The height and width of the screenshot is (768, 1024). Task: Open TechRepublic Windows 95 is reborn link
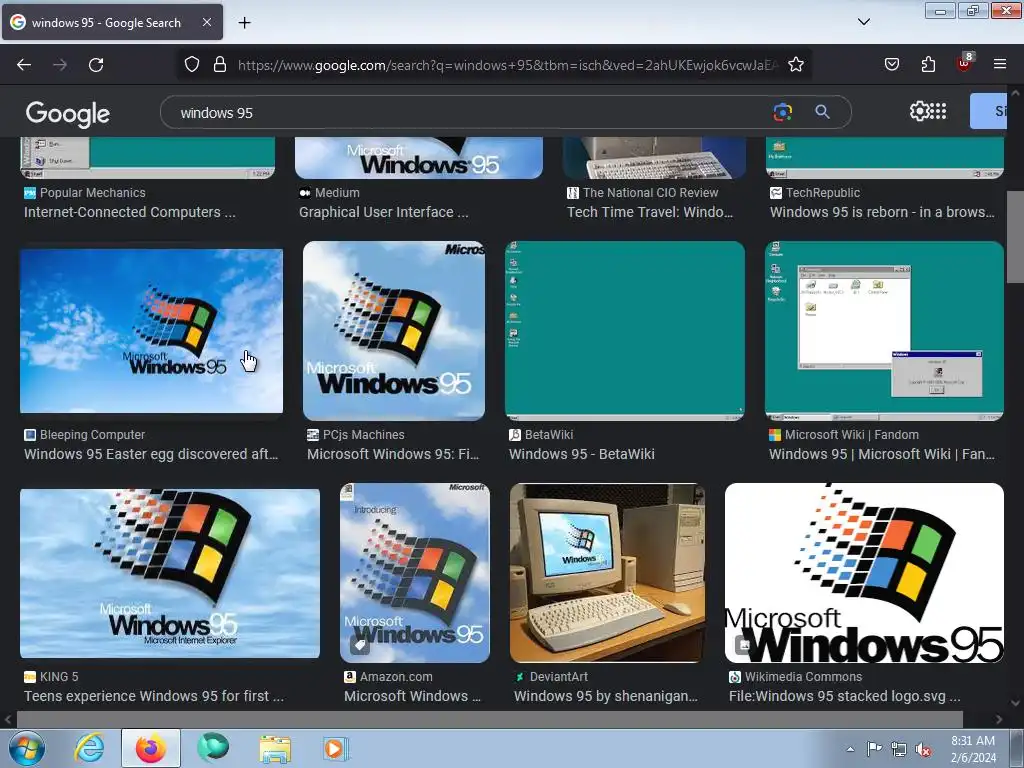(882, 212)
